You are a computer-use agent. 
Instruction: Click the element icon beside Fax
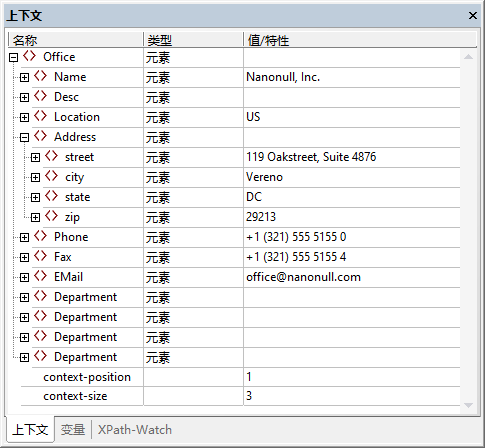coord(40,256)
